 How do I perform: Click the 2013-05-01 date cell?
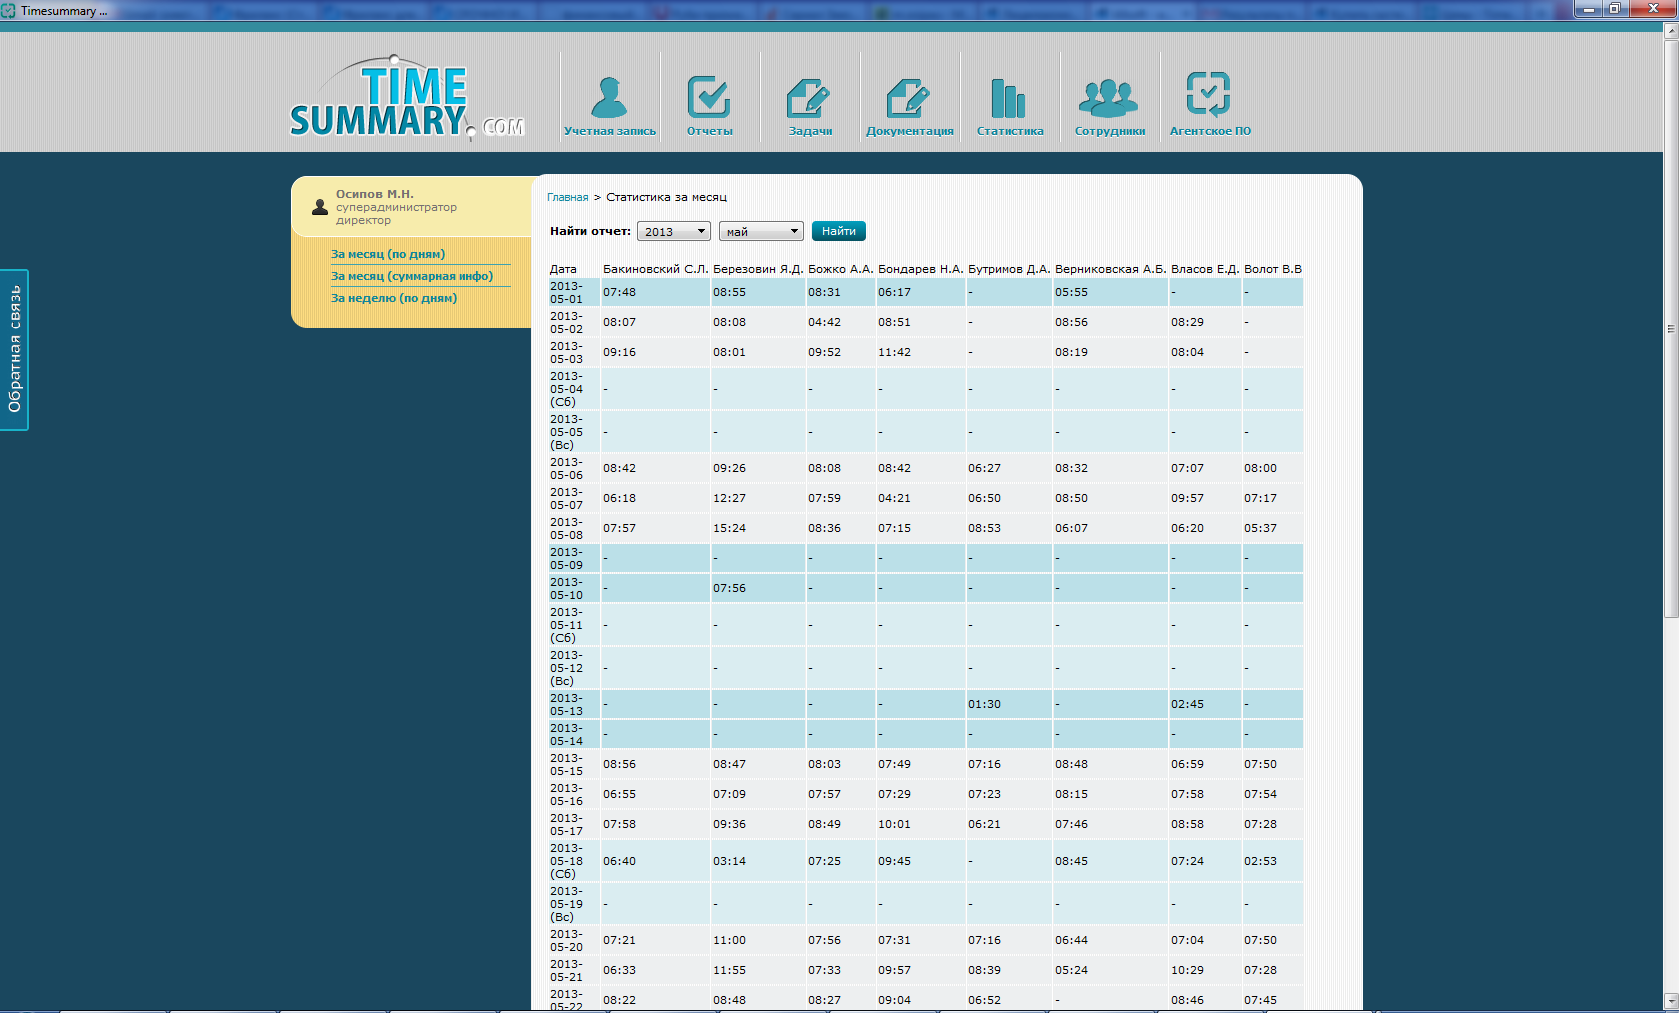(x=566, y=292)
